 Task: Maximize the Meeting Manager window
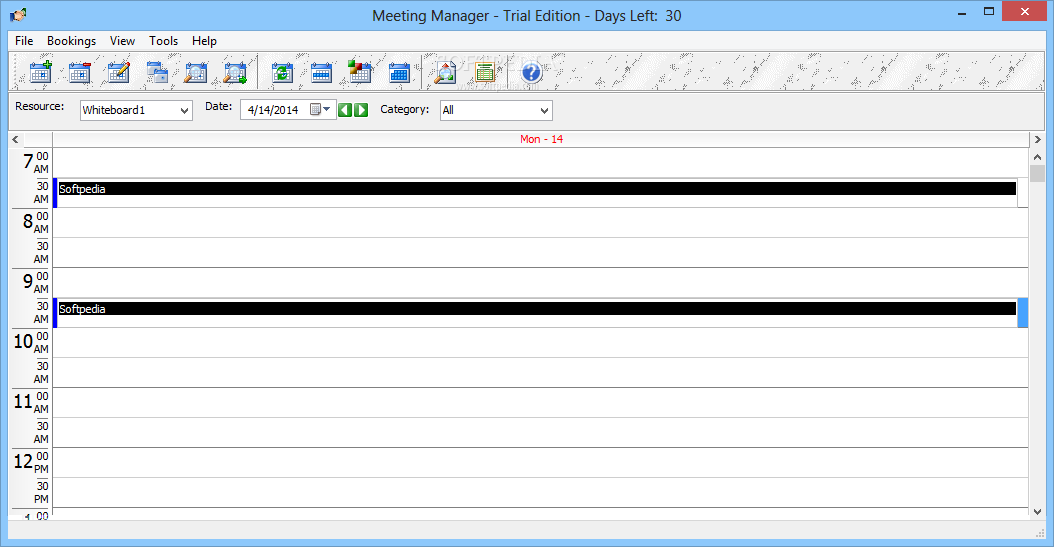click(989, 12)
